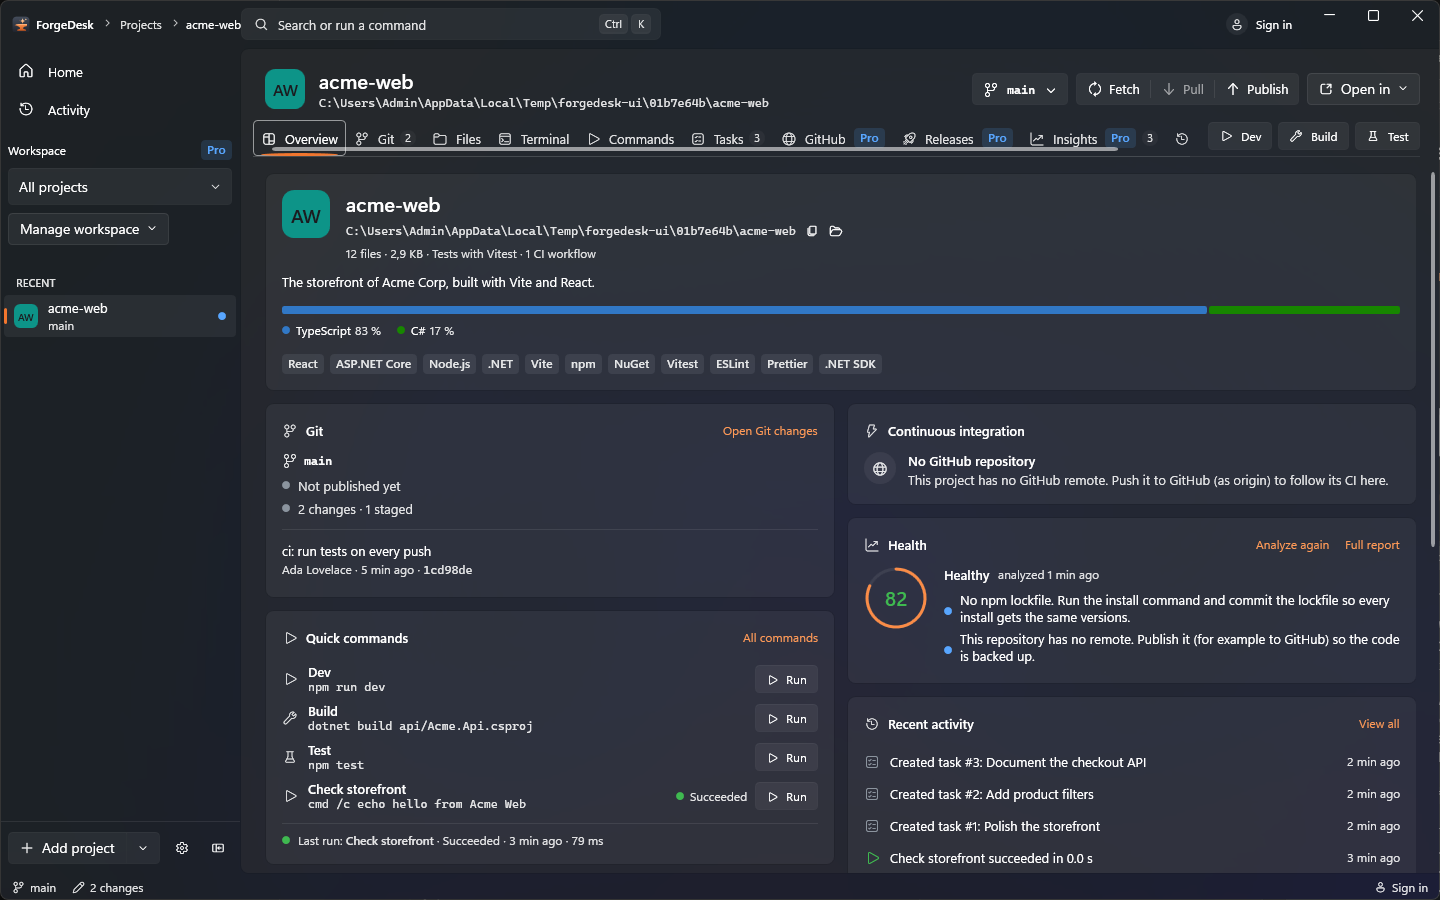1440x900 pixels.
Task: Click the flask icon beside the Test quick command
Action: 290,757
